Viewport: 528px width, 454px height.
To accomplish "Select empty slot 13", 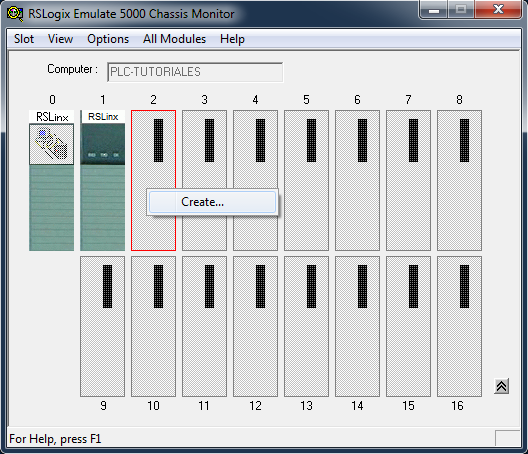I will point(306,326).
